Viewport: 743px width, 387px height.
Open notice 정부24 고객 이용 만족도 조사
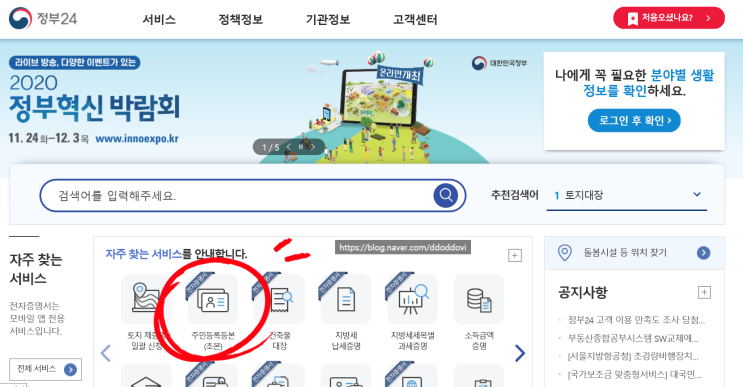point(636,320)
